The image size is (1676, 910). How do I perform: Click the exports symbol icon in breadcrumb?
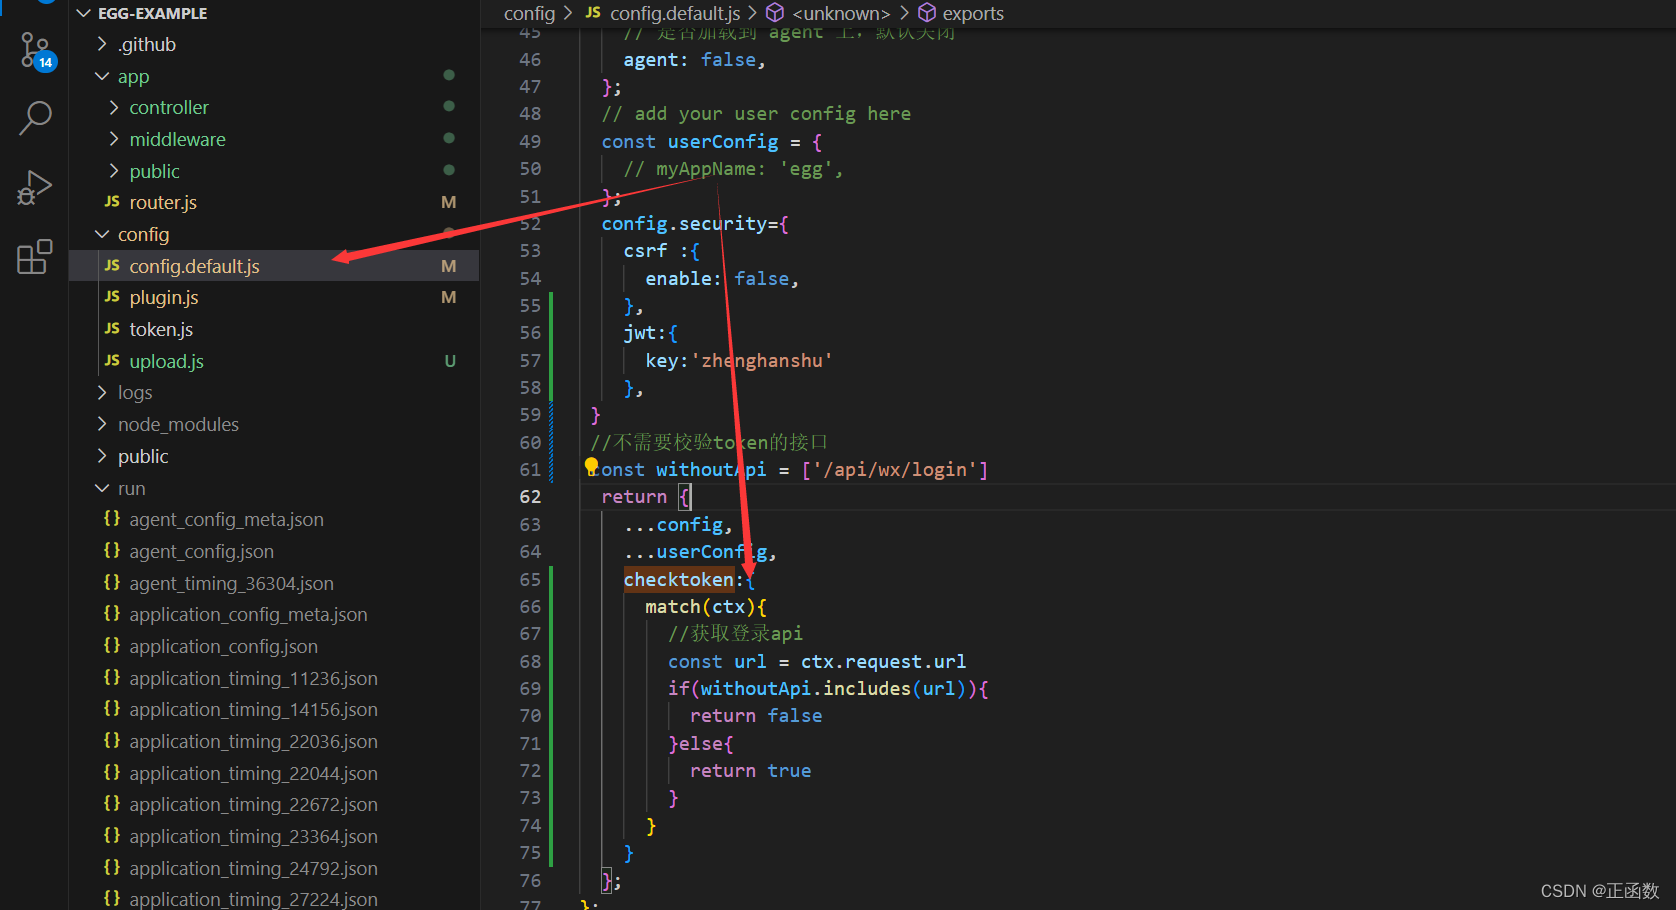(x=927, y=13)
